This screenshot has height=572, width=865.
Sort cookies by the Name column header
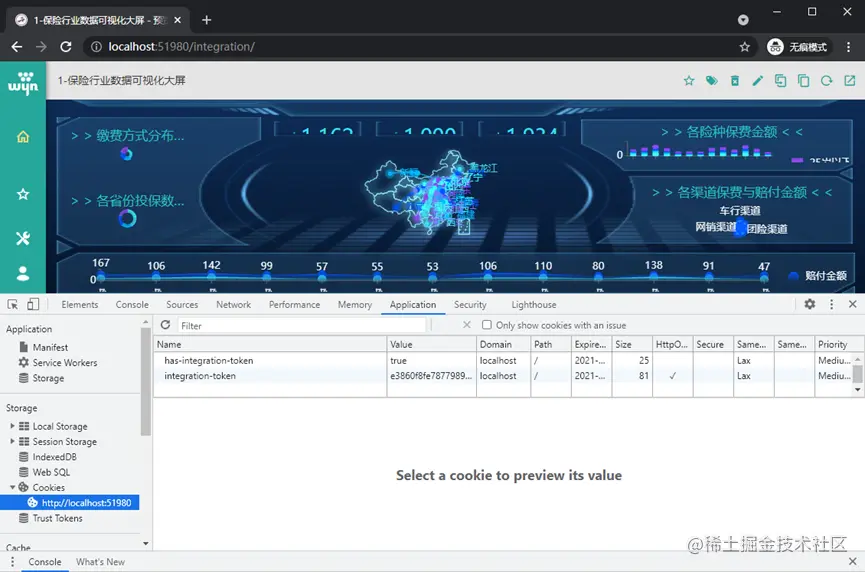pyautogui.click(x=270, y=344)
